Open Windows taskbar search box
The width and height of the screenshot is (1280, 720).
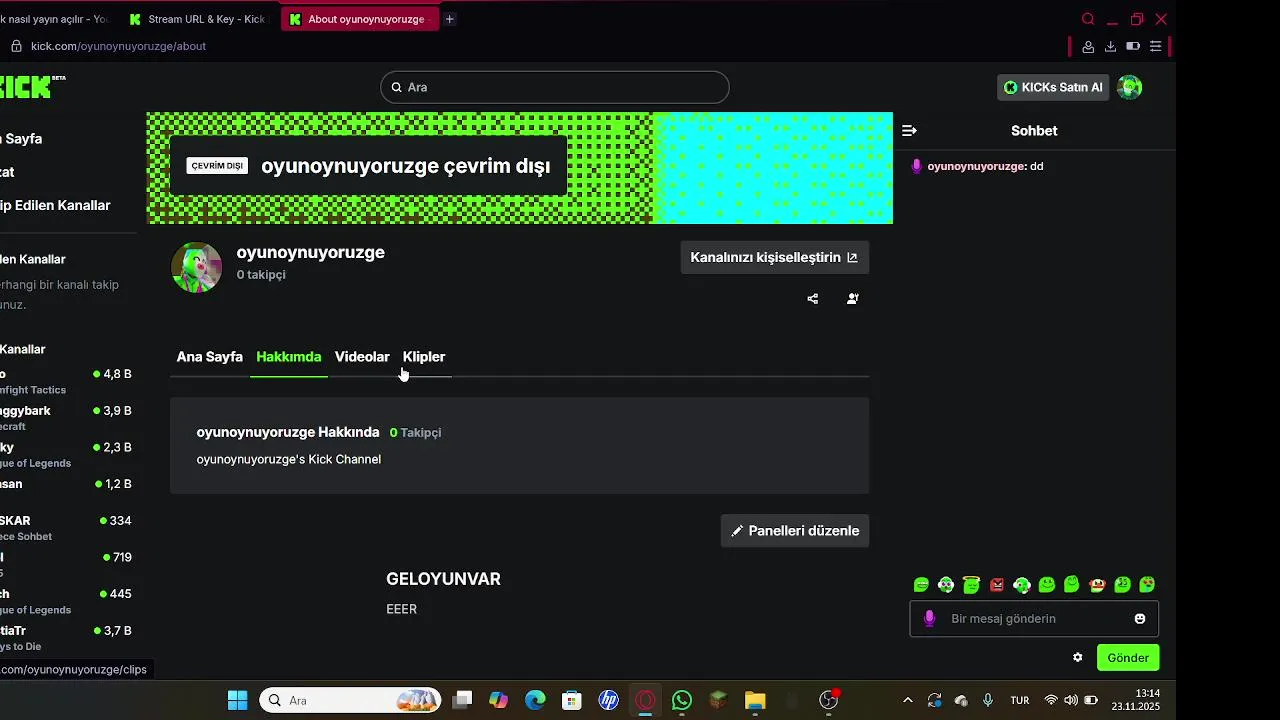[x=351, y=700]
